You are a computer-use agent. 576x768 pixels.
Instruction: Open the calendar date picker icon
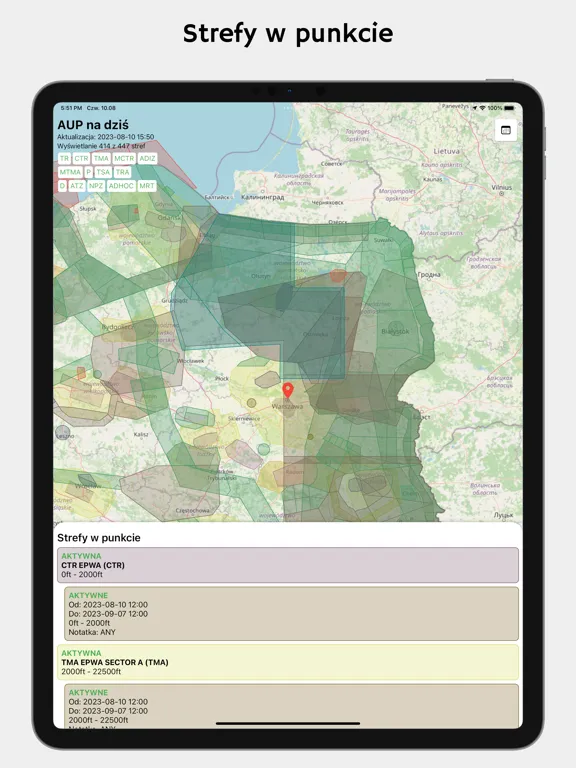point(505,130)
